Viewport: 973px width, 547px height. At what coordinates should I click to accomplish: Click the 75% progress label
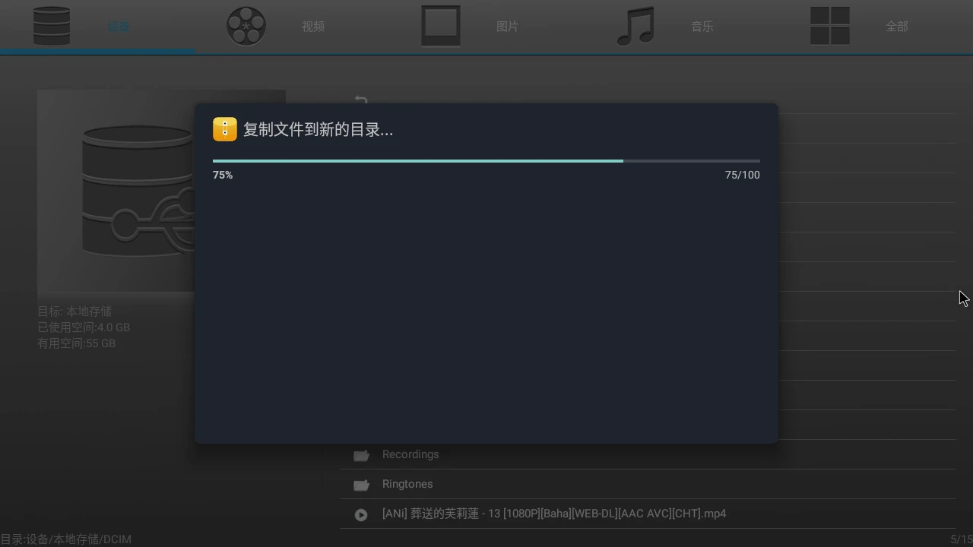pyautogui.click(x=223, y=175)
